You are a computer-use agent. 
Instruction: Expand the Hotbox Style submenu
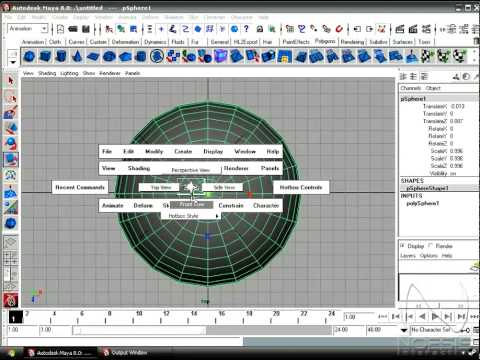point(191,216)
